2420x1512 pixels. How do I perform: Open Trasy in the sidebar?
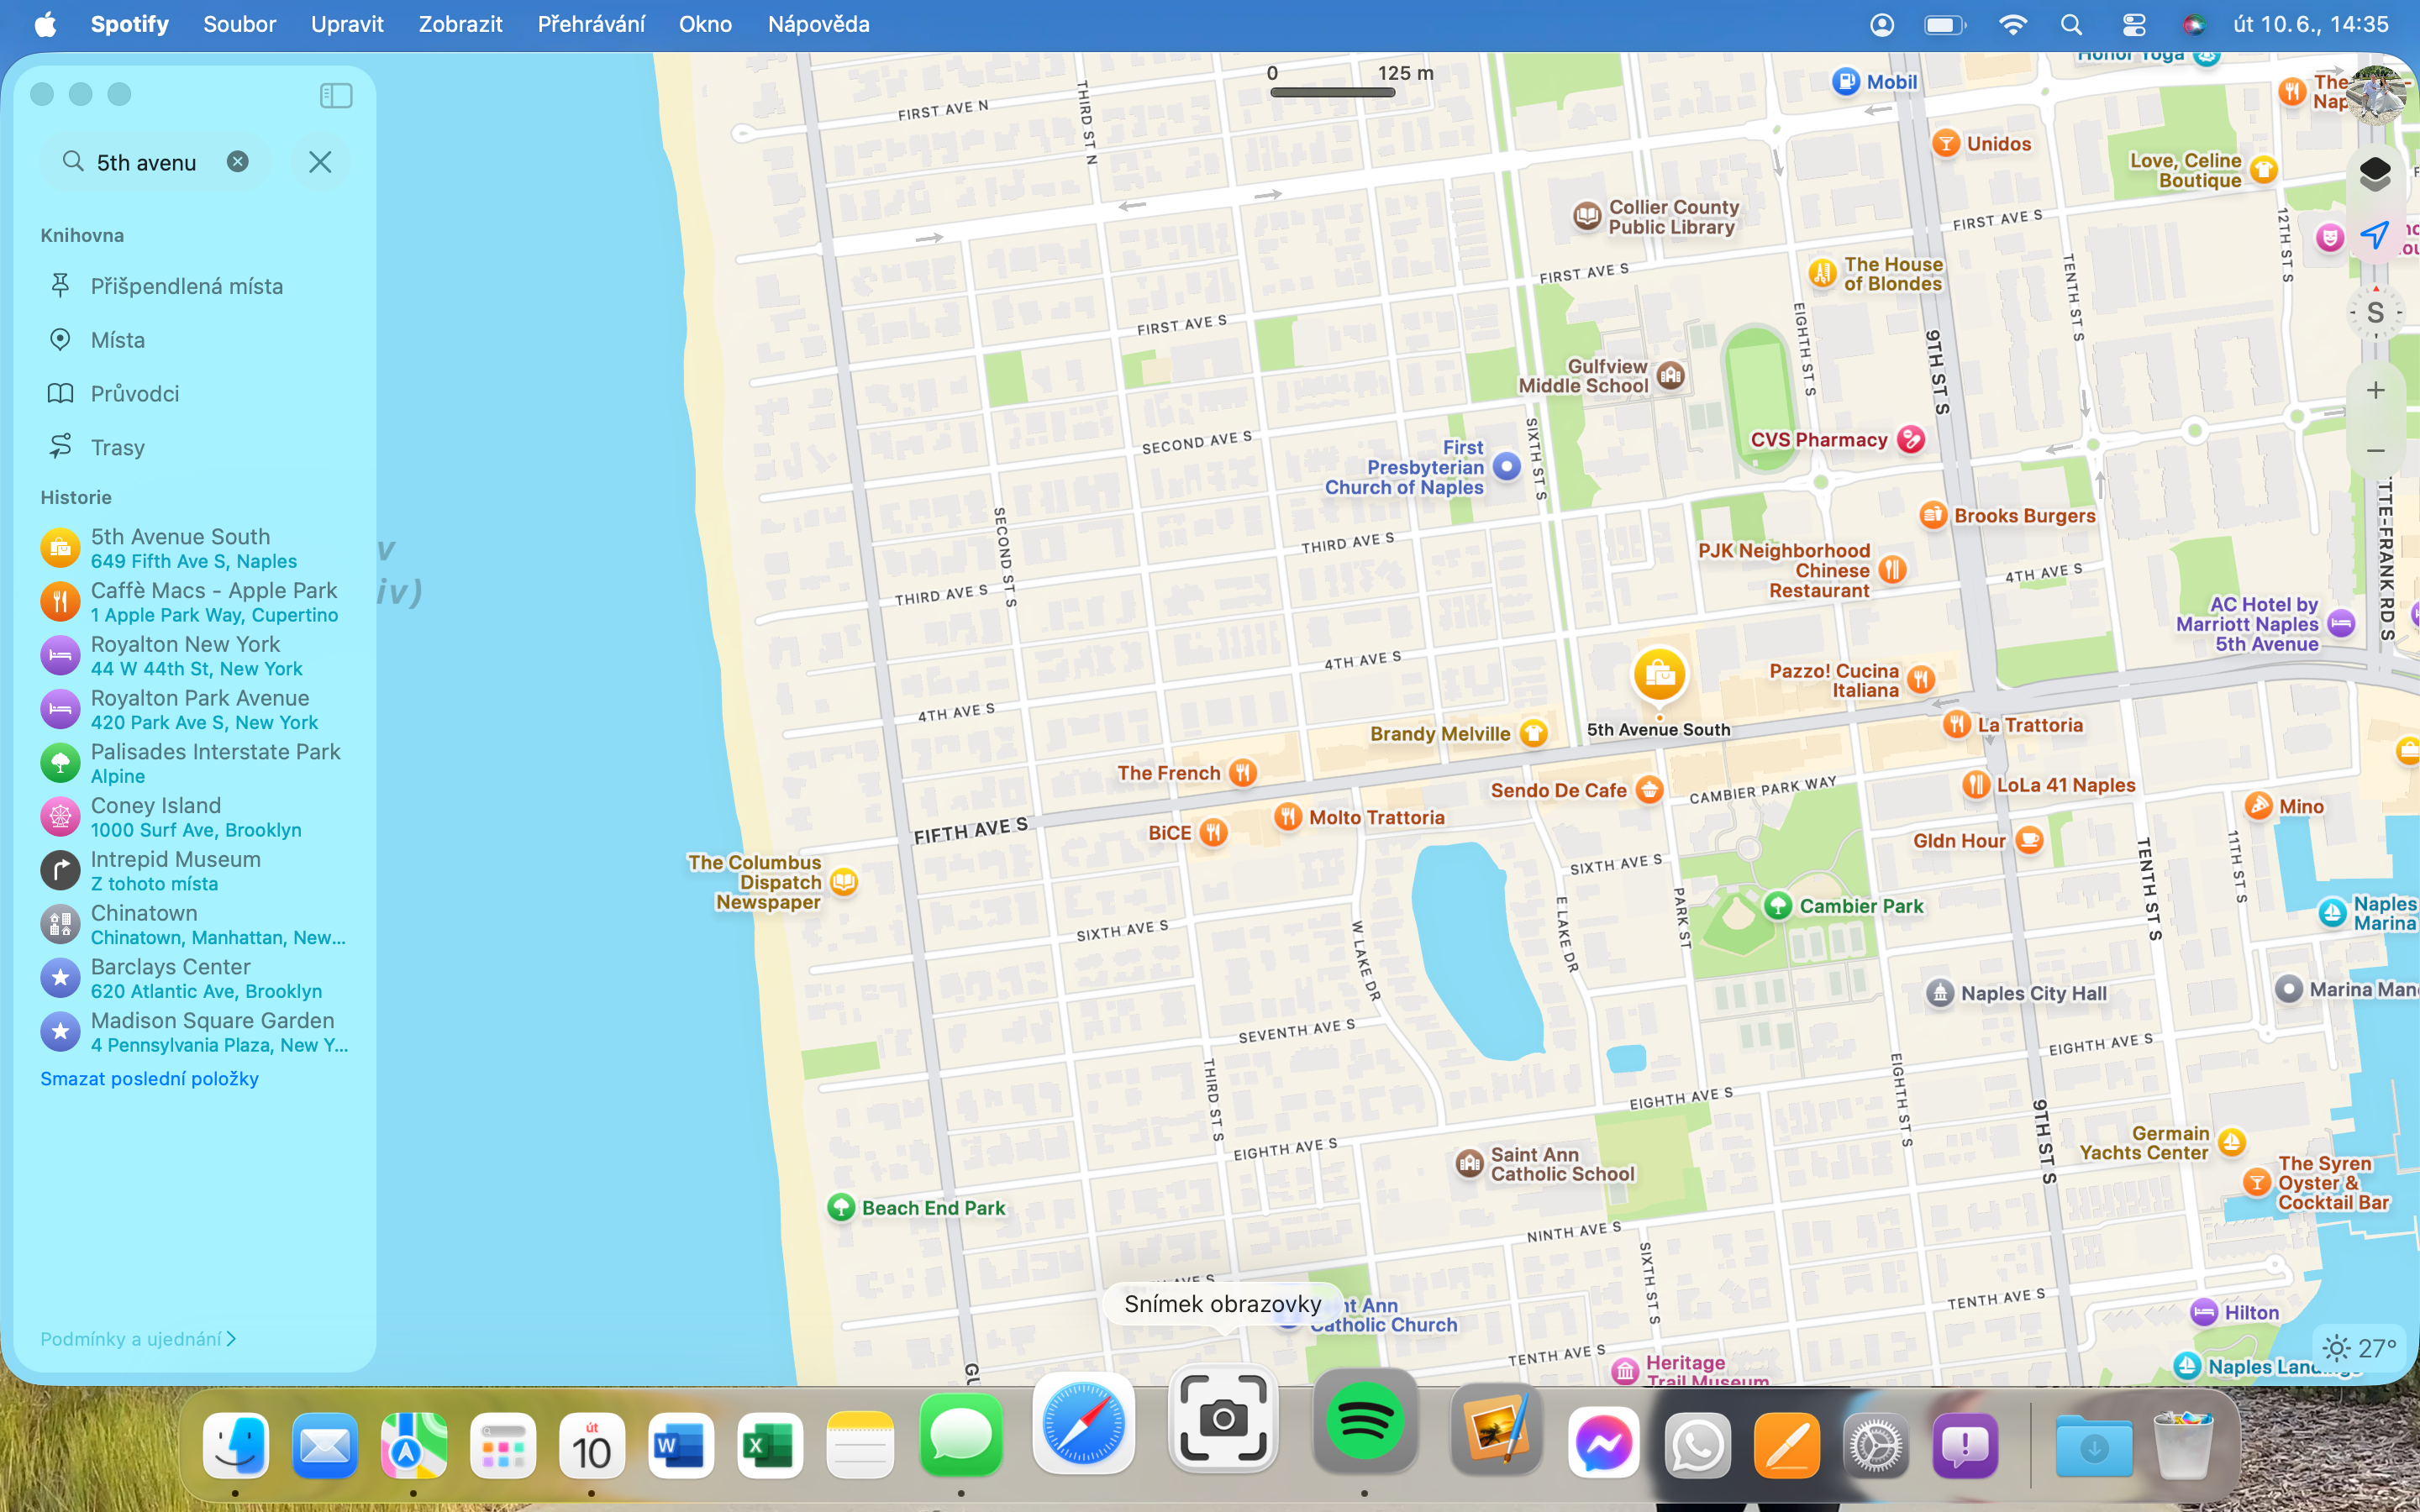pyautogui.click(x=117, y=448)
